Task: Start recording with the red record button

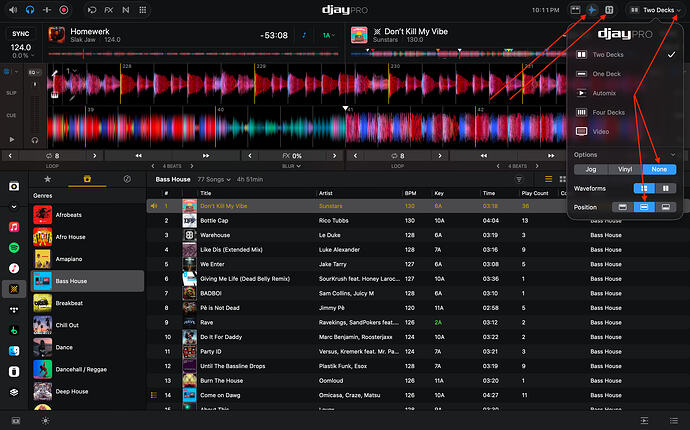Action: click(64, 10)
